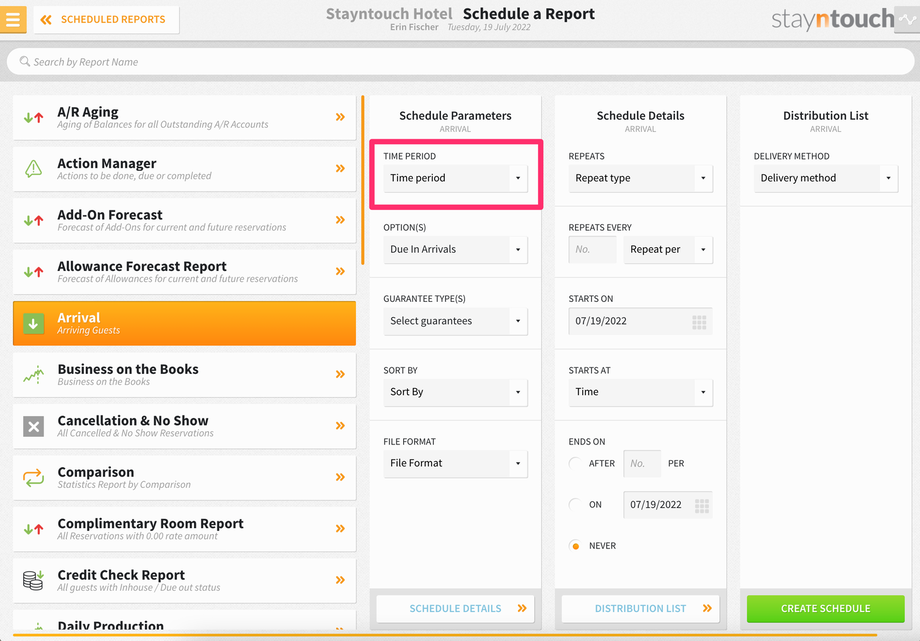The image size is (920, 641).
Task: Click Complimentary Room Report arrows icon
Action: pos(33,529)
